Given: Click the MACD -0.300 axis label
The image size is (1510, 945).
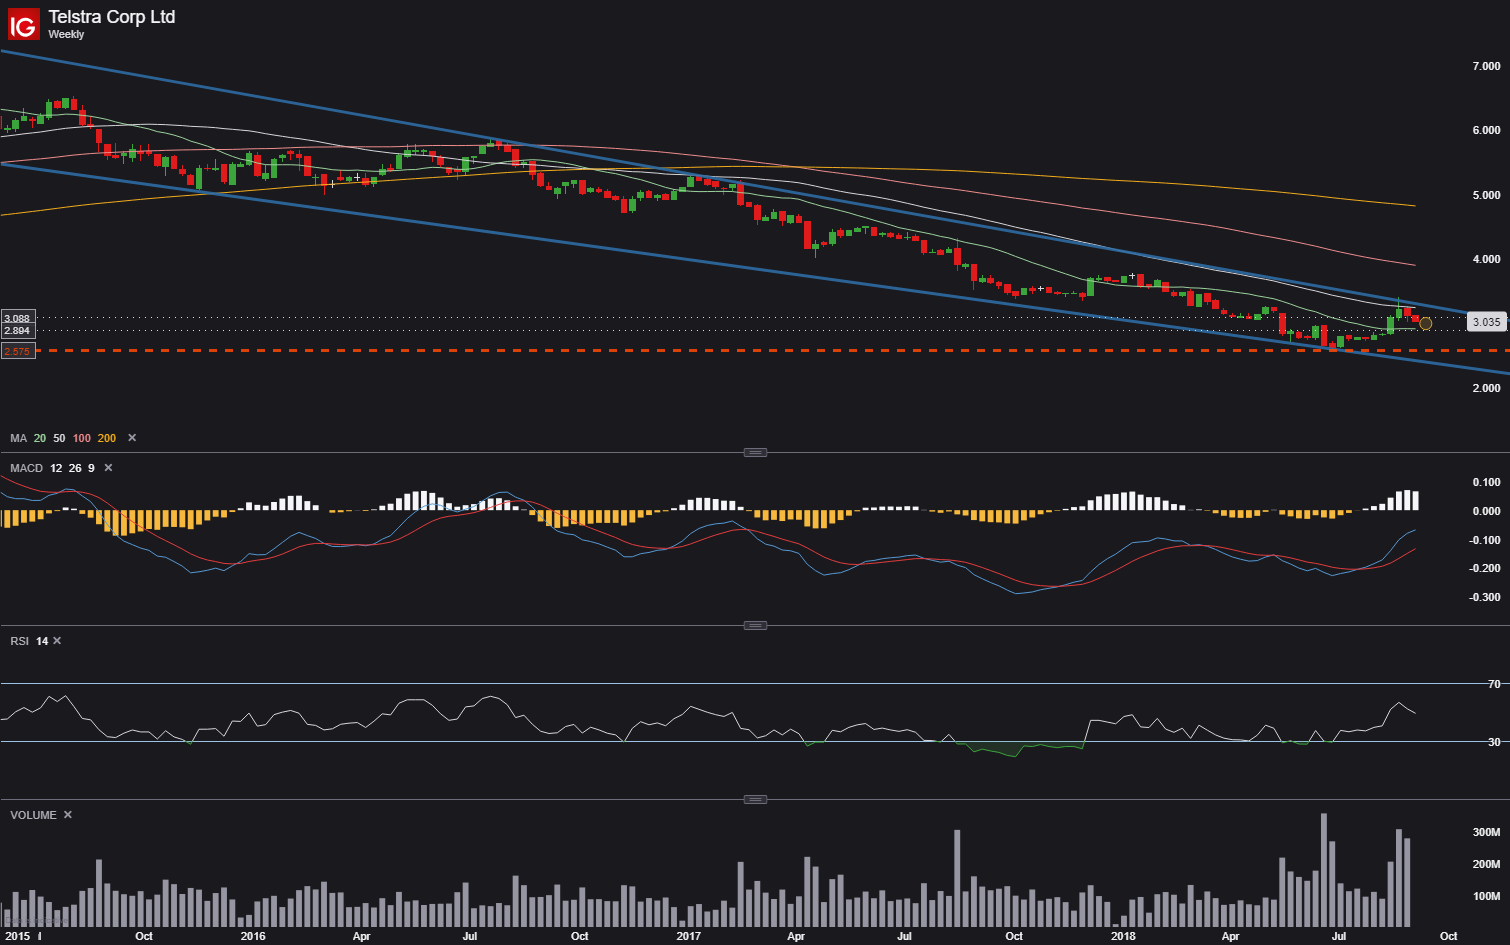Looking at the screenshot, I should click(x=1485, y=597).
